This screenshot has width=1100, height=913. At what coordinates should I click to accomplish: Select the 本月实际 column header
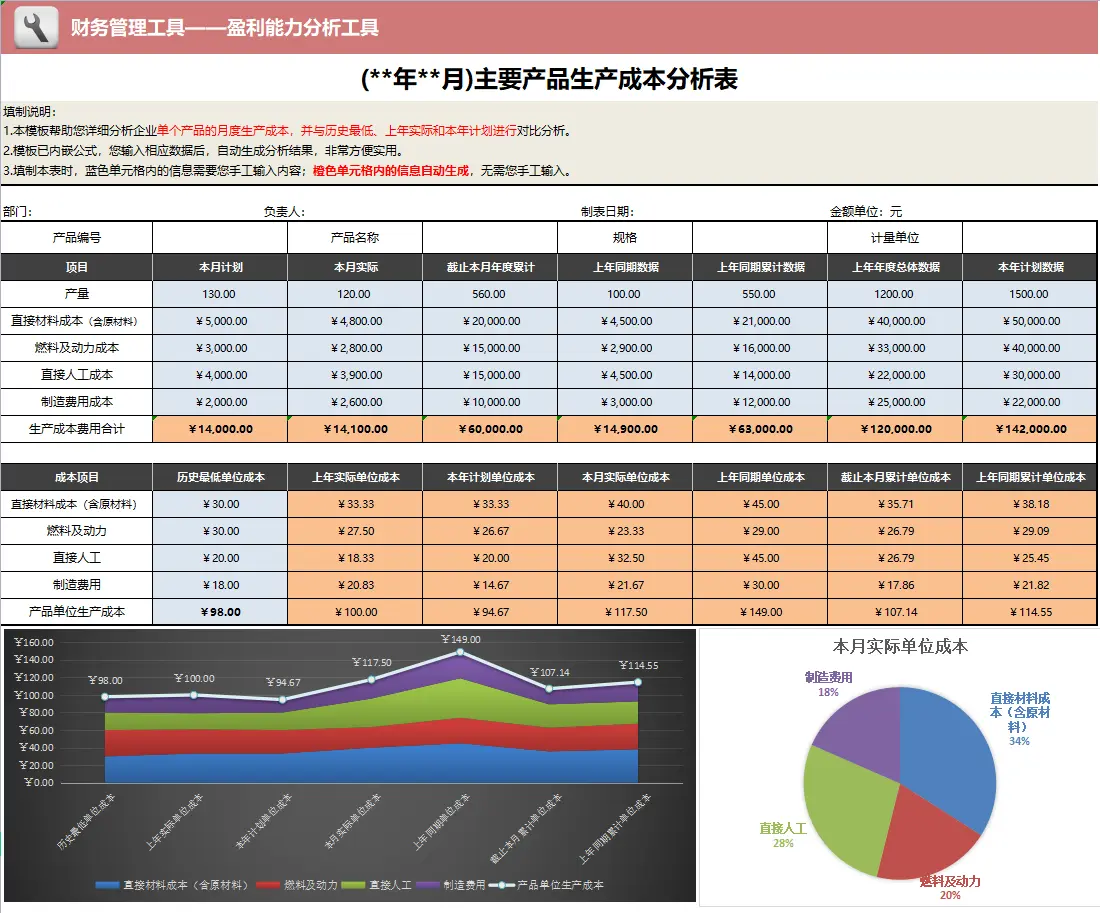point(355,267)
